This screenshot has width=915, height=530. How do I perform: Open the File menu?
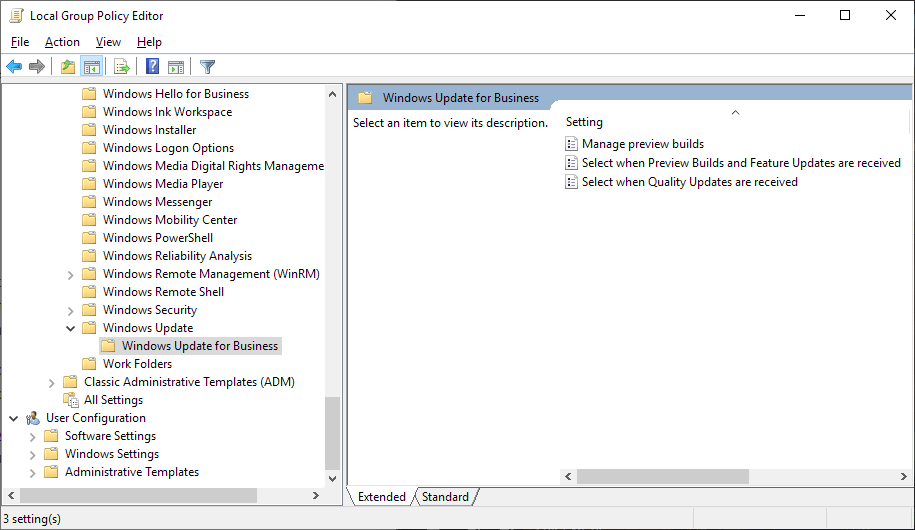tap(20, 42)
